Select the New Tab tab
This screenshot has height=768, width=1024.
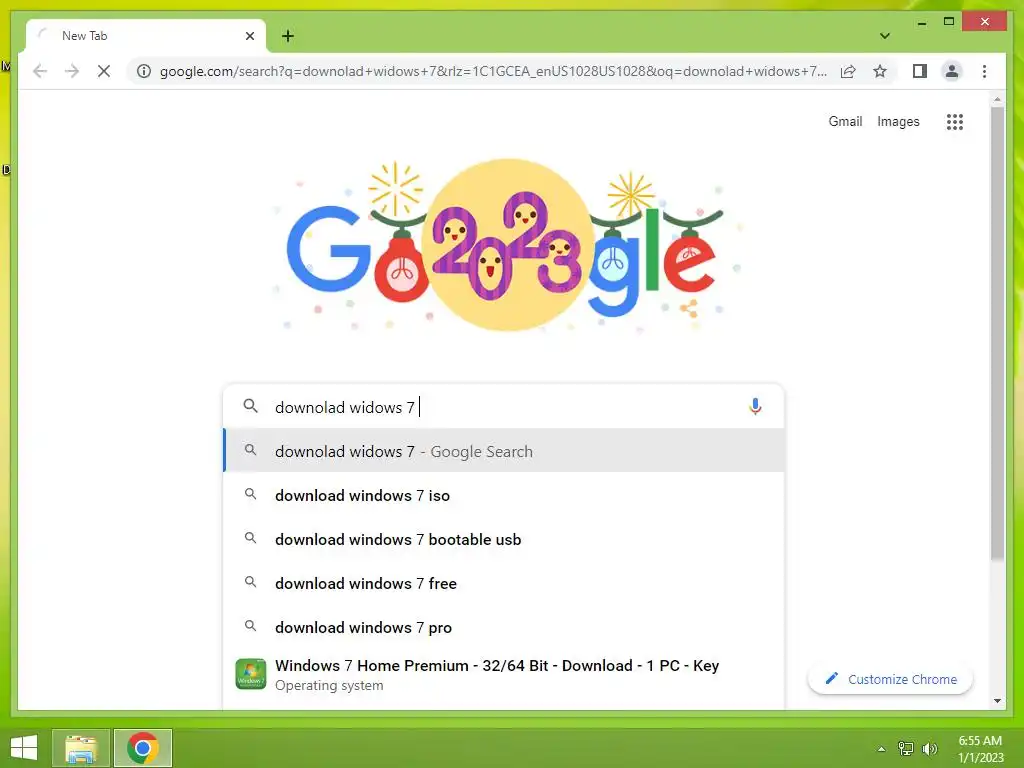point(145,36)
